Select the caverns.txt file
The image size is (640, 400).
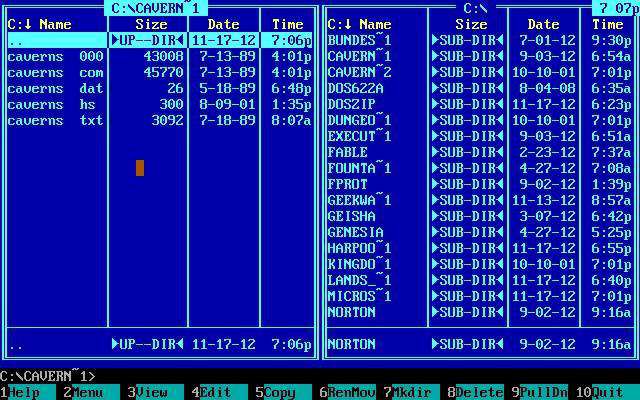pos(56,121)
